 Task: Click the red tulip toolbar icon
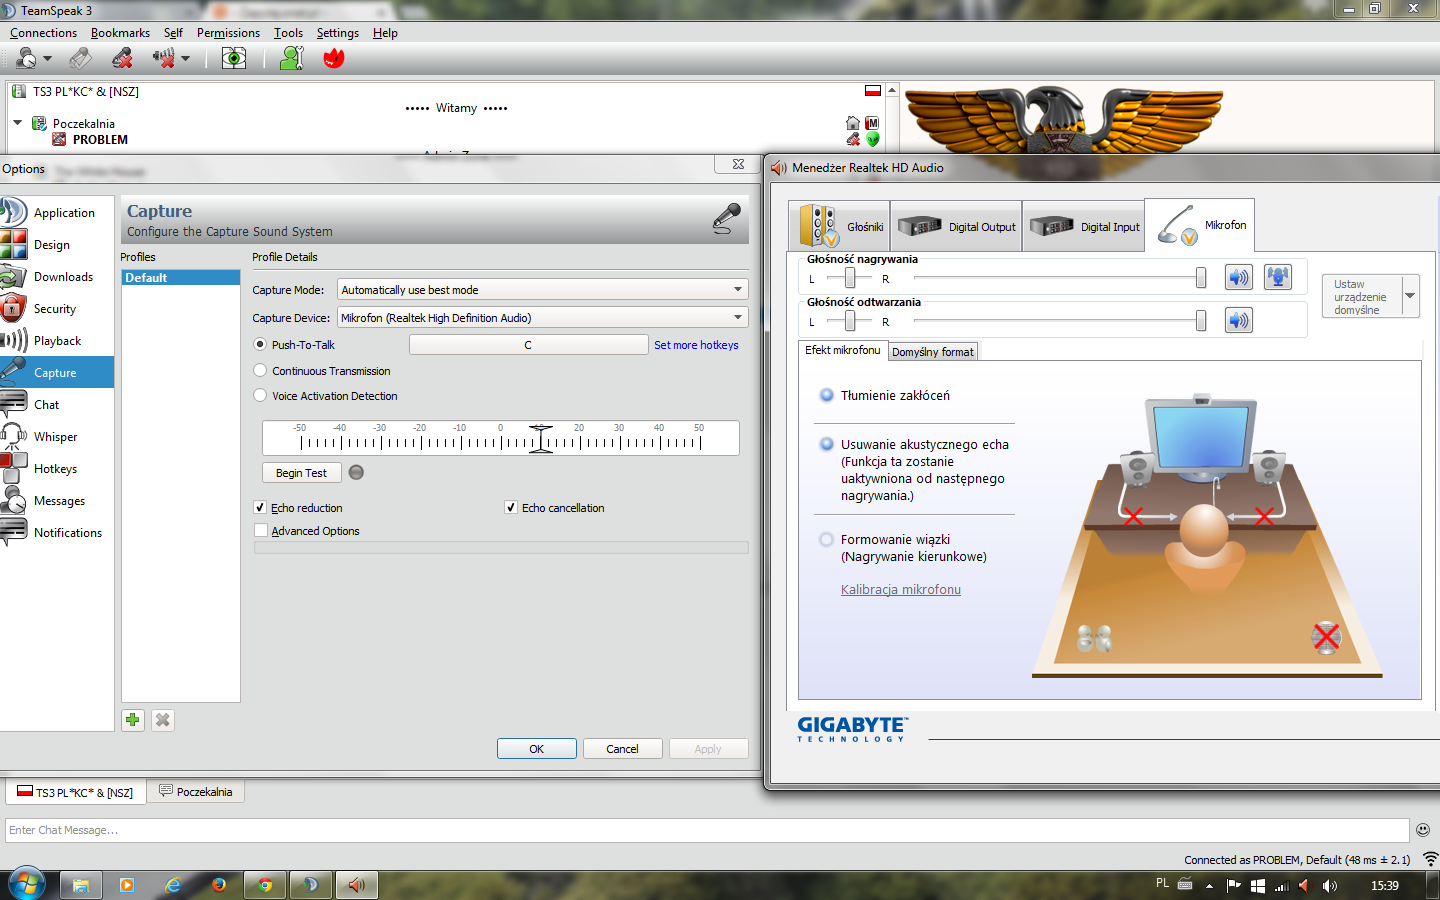click(334, 59)
